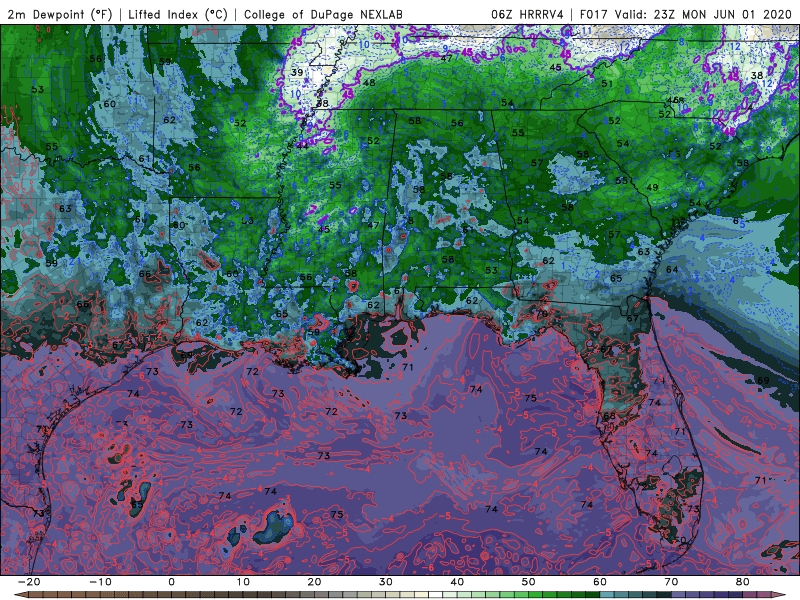Click the "2m Dewpoint (°F)" title text
The height and width of the screenshot is (600, 800).
pos(60,14)
